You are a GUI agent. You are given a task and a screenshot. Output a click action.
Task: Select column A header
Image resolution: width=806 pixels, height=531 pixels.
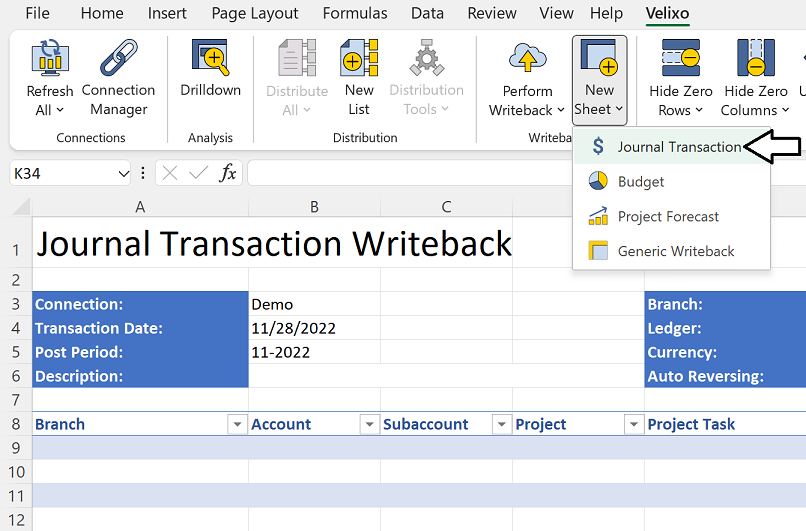click(x=140, y=207)
